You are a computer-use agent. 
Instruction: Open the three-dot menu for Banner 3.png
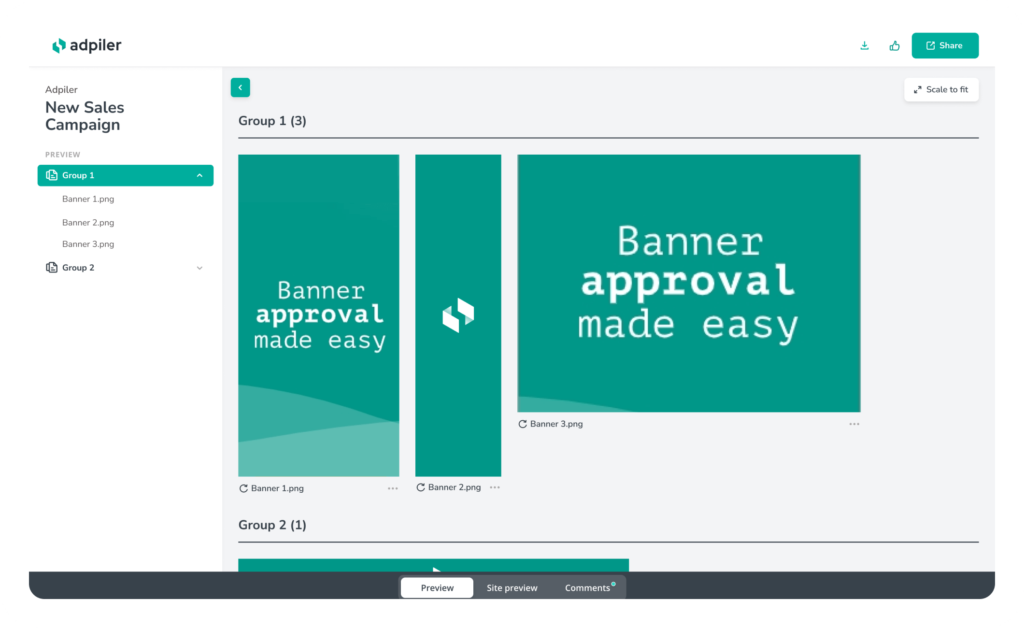pos(854,424)
